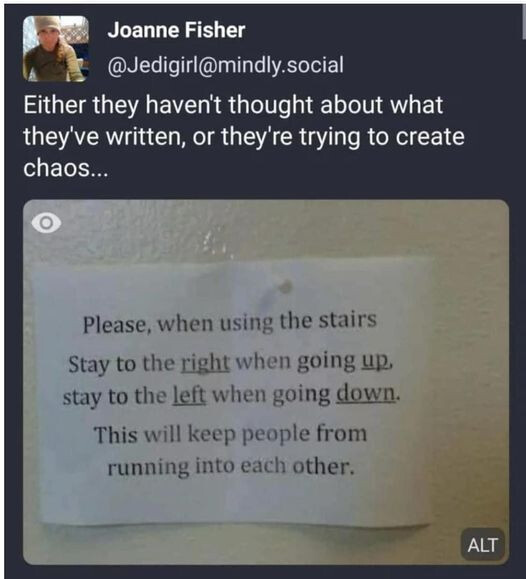
Task: Click the post text starting with 'Either they haven't'
Action: pyautogui.click(x=244, y=137)
